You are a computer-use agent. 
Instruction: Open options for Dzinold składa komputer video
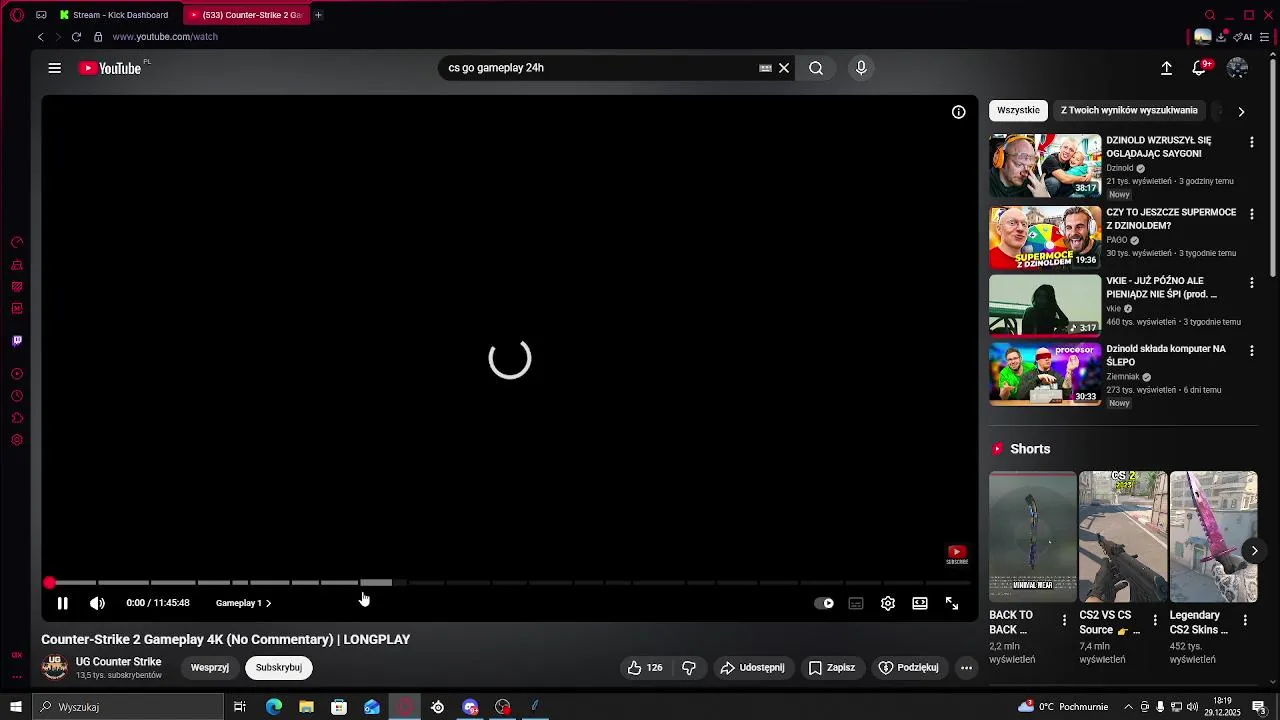(x=1251, y=351)
